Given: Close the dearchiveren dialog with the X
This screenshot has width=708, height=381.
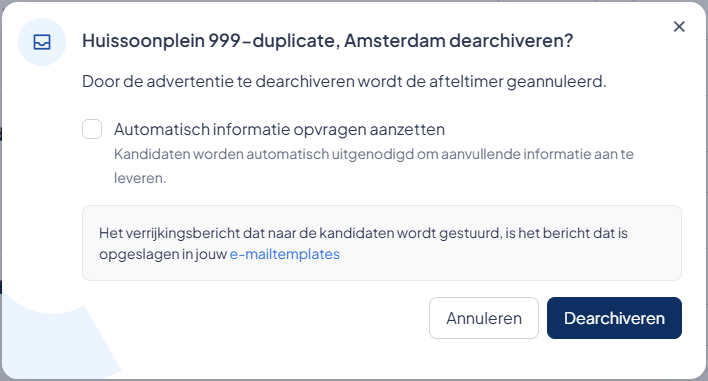Looking at the screenshot, I should [x=679, y=27].
